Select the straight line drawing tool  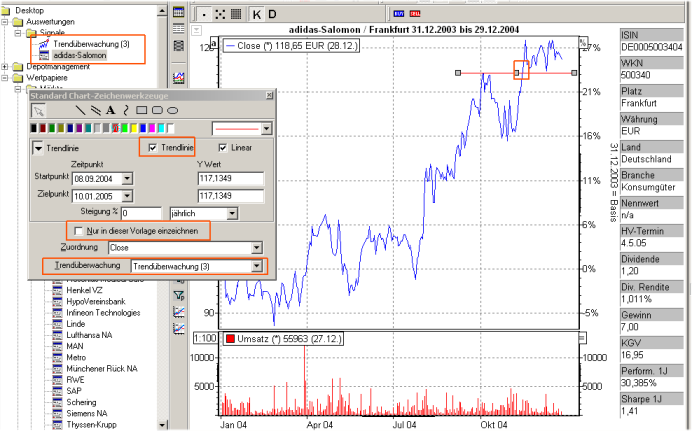pyautogui.click(x=80, y=110)
